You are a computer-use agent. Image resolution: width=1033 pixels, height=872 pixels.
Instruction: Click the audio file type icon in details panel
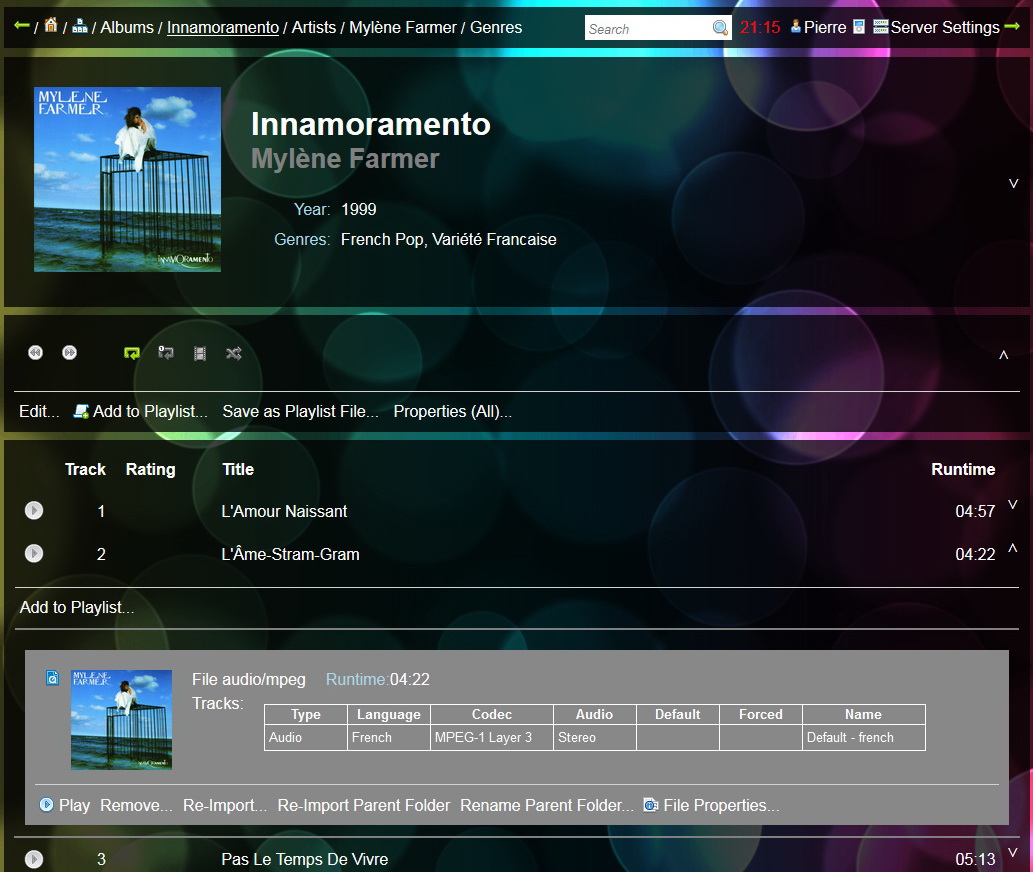point(52,678)
